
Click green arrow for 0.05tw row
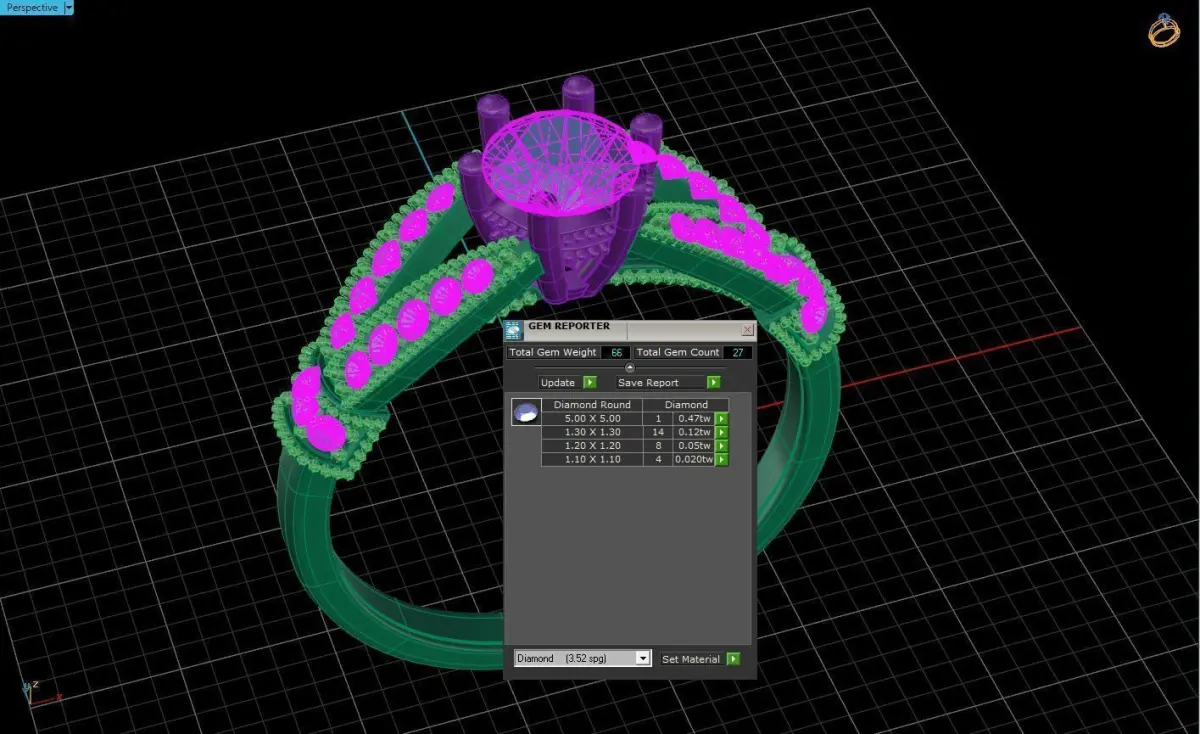tap(722, 446)
